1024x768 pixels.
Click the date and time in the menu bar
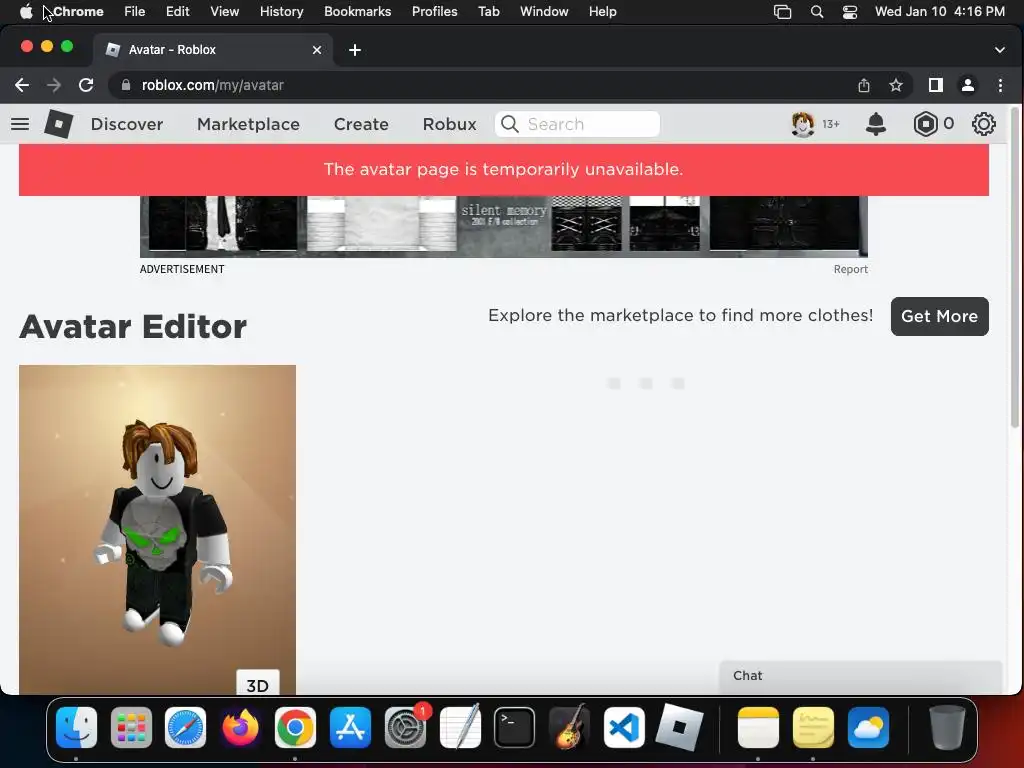[940, 12]
